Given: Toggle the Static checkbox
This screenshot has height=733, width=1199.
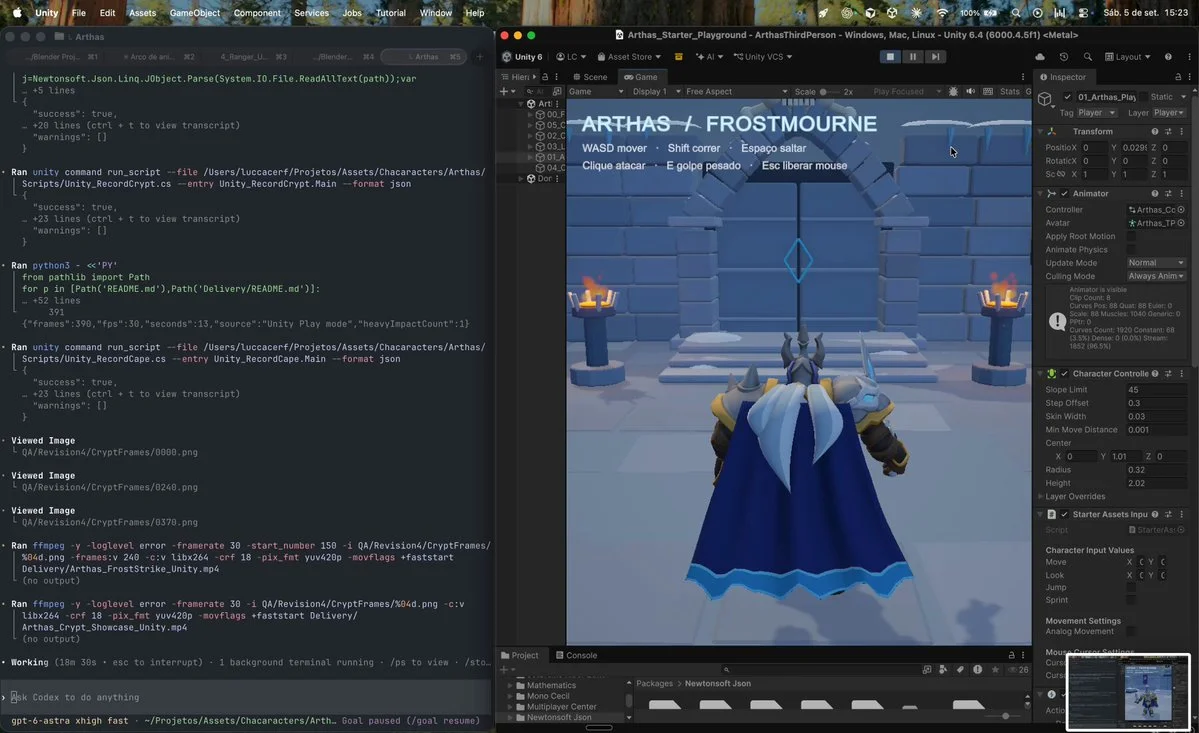Looking at the screenshot, I should 1142,97.
